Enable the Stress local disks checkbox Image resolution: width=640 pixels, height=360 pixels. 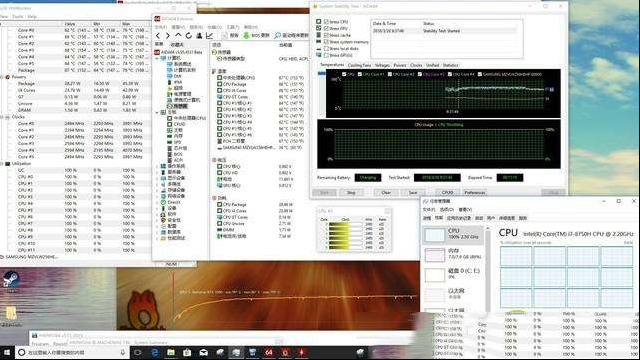click(326, 49)
